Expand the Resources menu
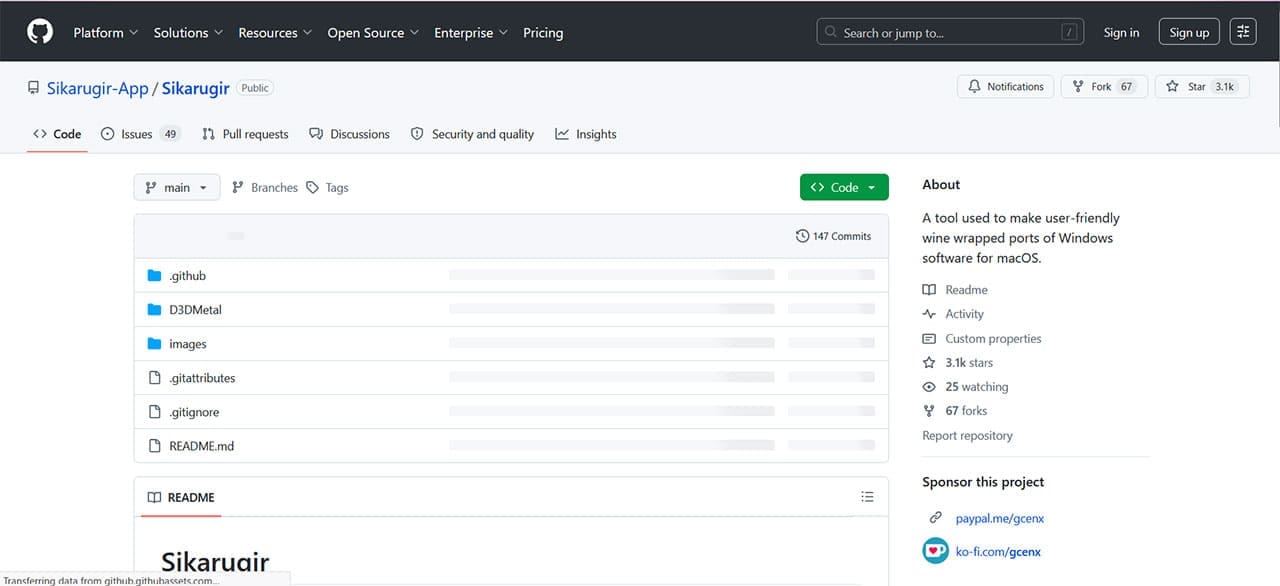The image size is (1280, 586). [x=275, y=32]
